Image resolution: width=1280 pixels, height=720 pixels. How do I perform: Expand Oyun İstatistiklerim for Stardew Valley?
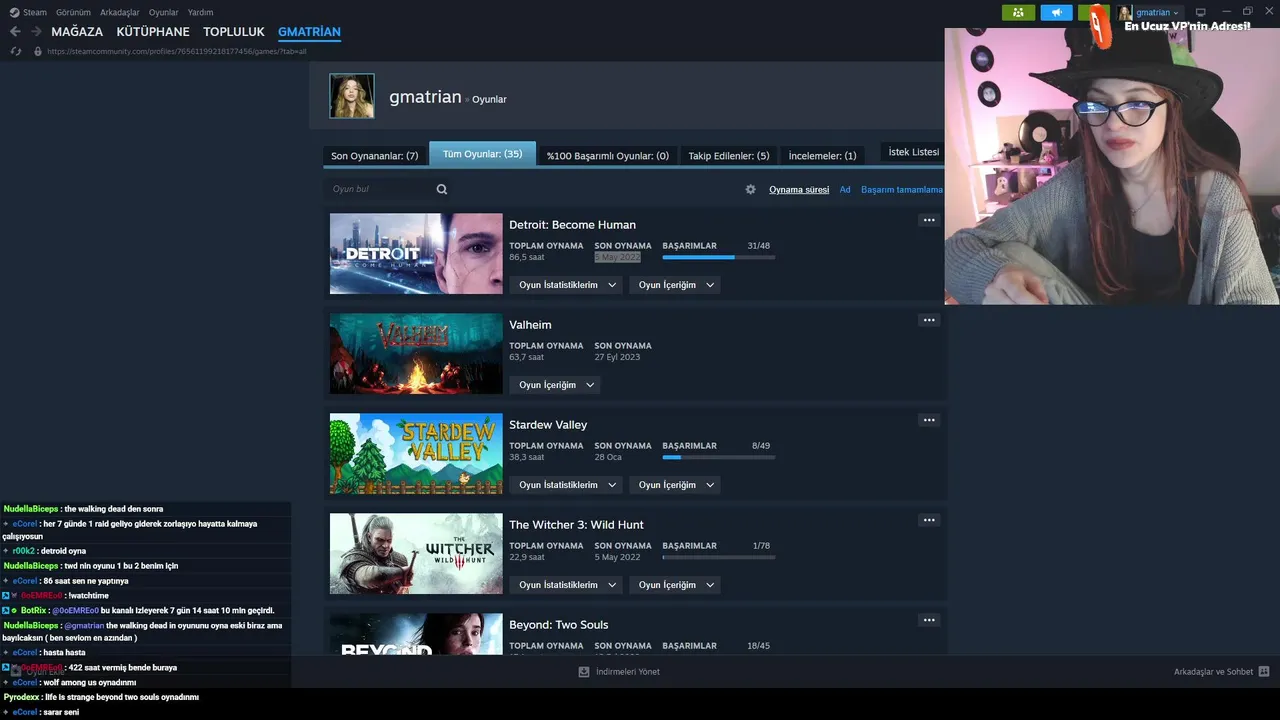tap(566, 485)
